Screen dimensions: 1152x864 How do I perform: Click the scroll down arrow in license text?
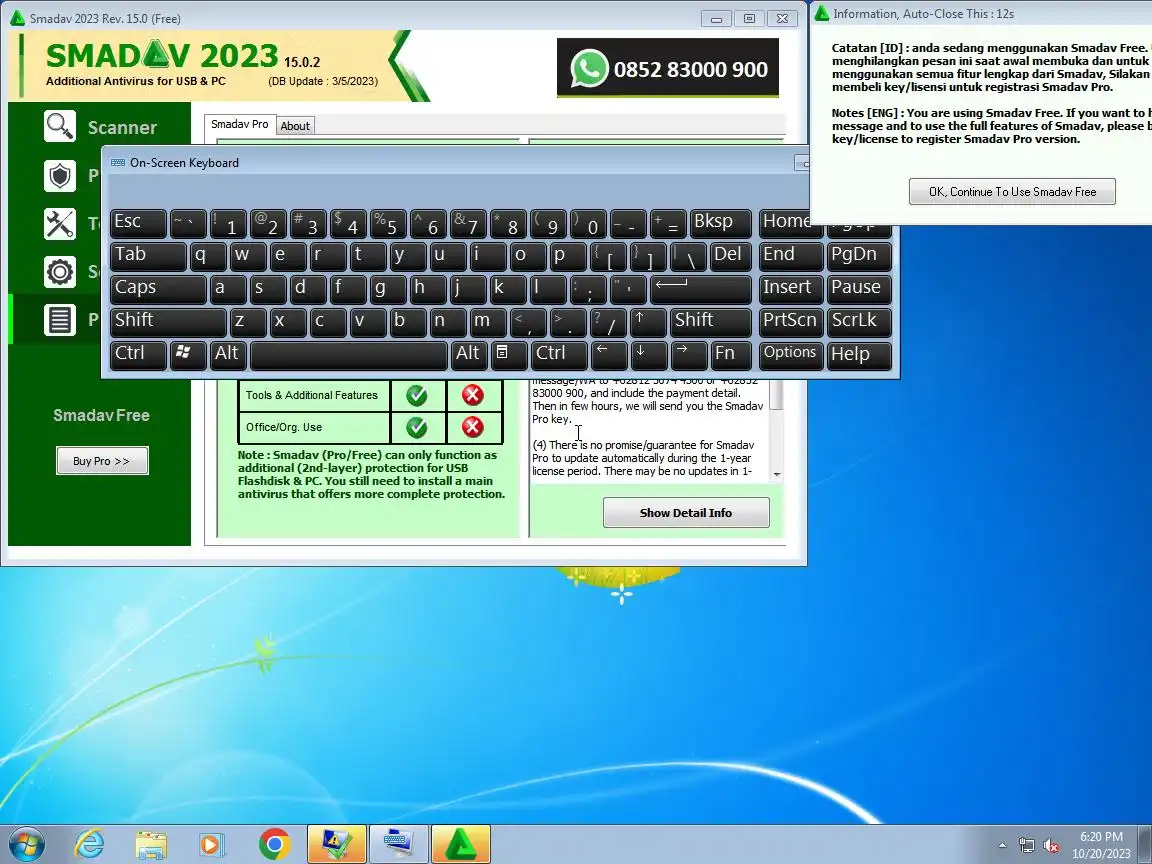(x=777, y=475)
